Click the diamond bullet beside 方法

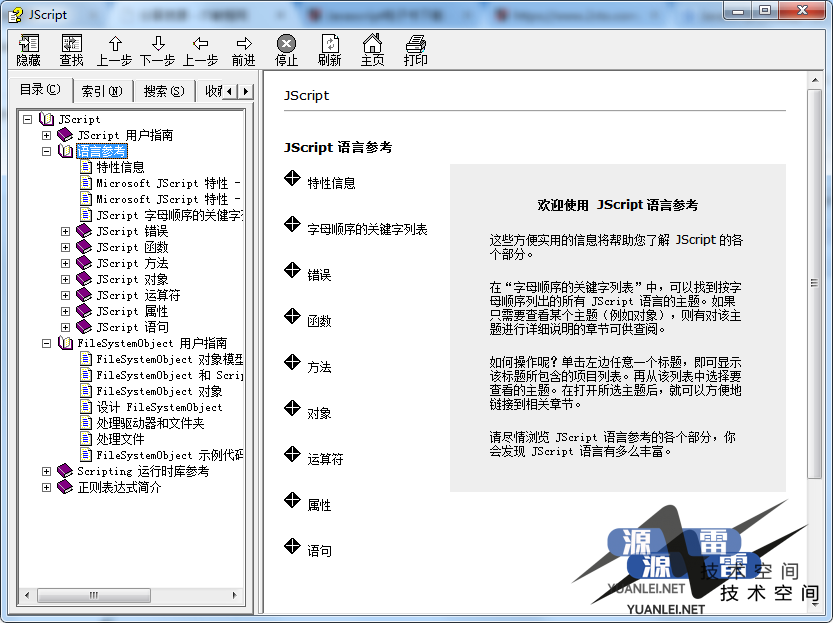click(x=292, y=363)
